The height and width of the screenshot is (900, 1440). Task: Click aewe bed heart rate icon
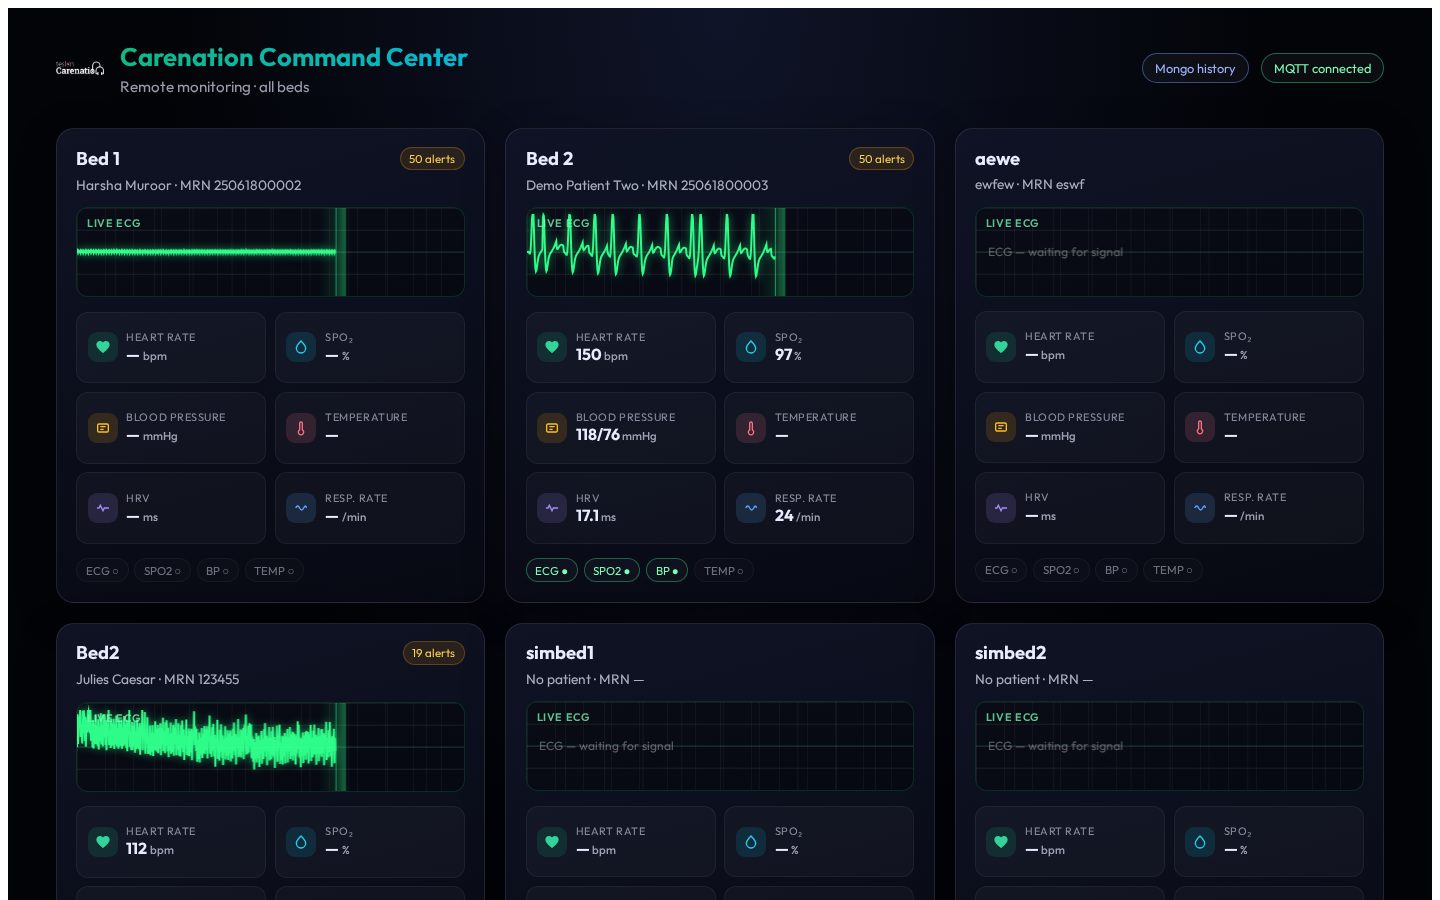click(1001, 346)
